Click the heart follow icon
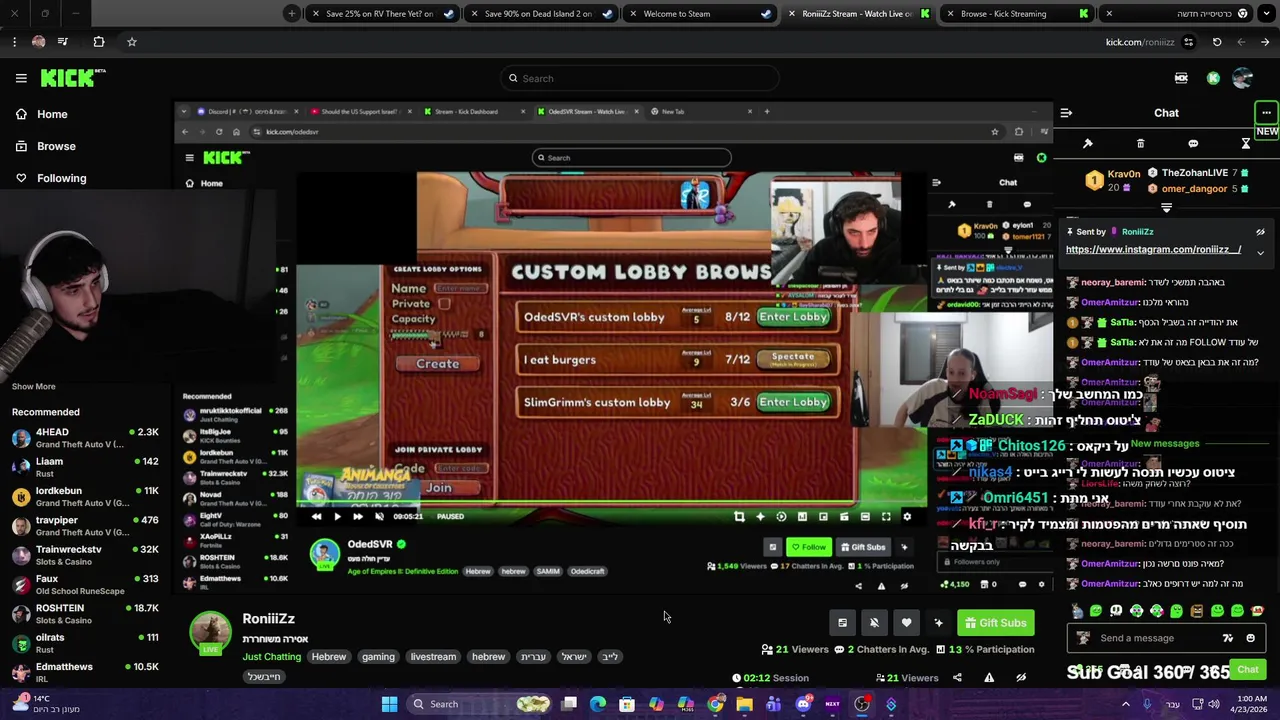1280x720 pixels. coord(906,623)
